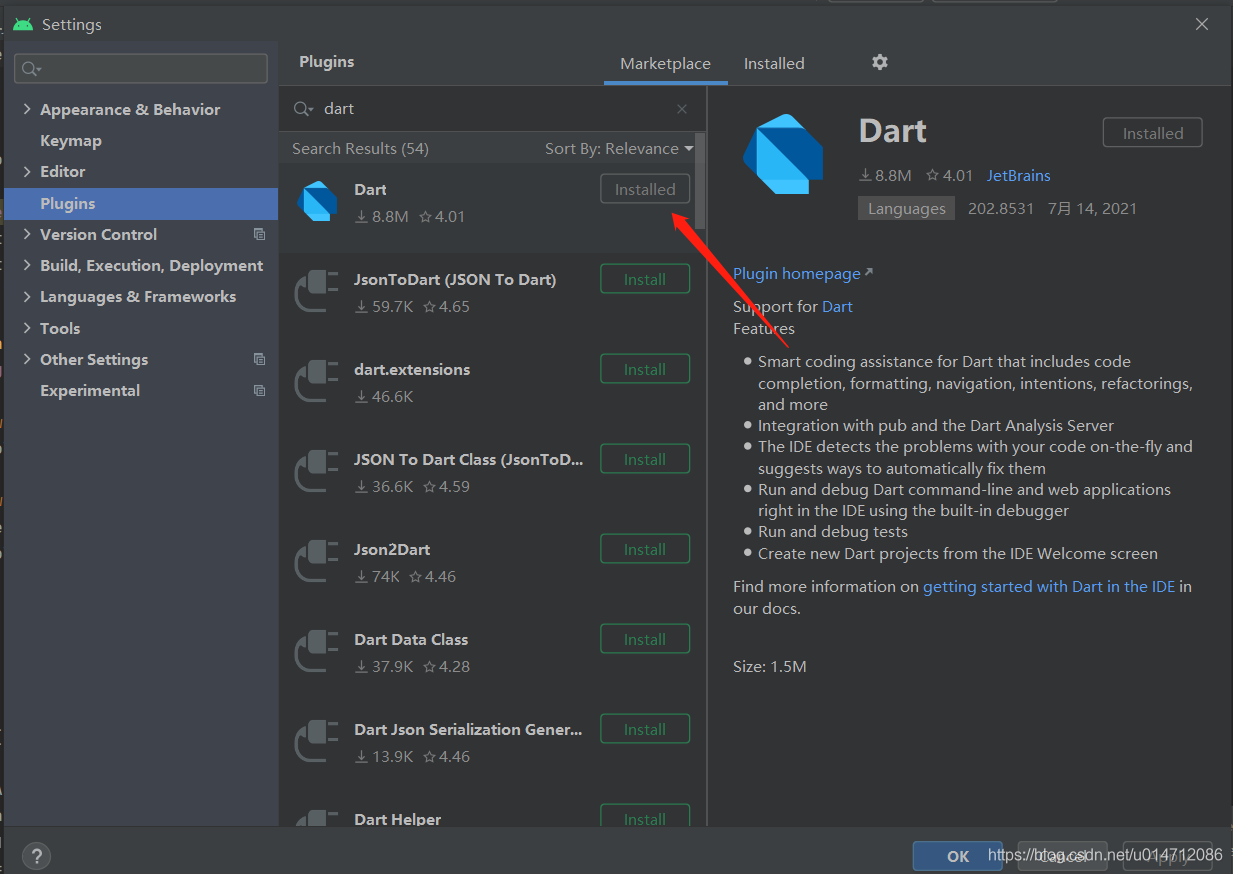Click the plugin results list scrollbar
1233x874 pixels.
click(701, 180)
